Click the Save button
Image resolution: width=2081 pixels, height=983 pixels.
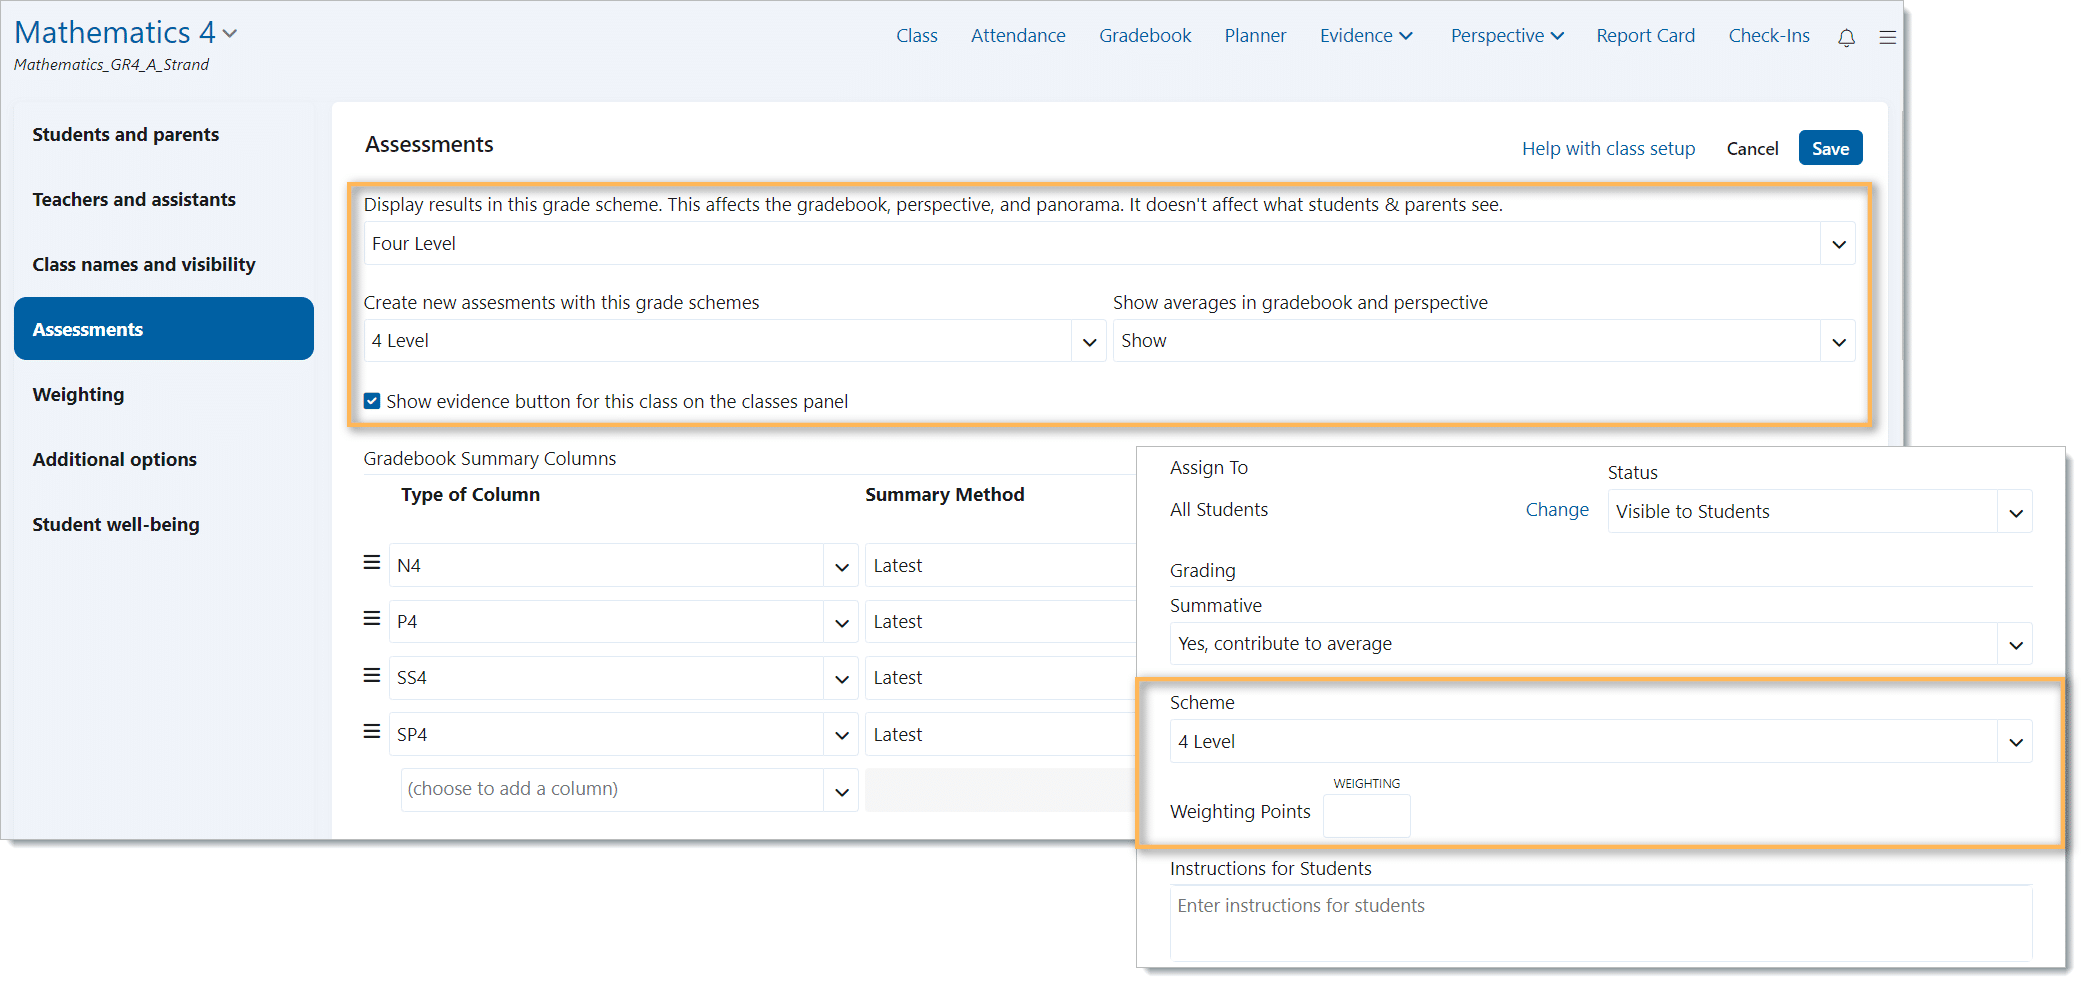click(1829, 148)
